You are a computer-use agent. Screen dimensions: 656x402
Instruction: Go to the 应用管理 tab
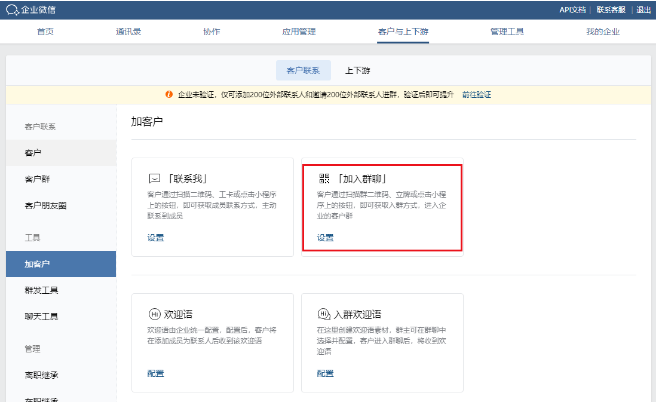[299, 32]
